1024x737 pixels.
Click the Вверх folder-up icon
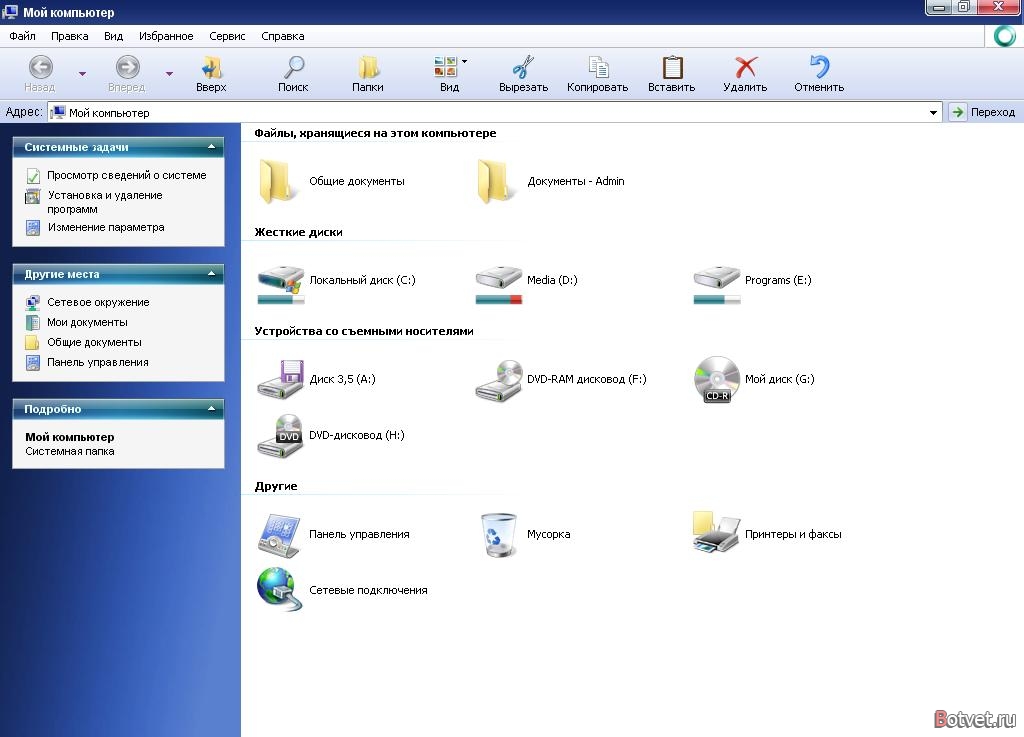[211, 67]
